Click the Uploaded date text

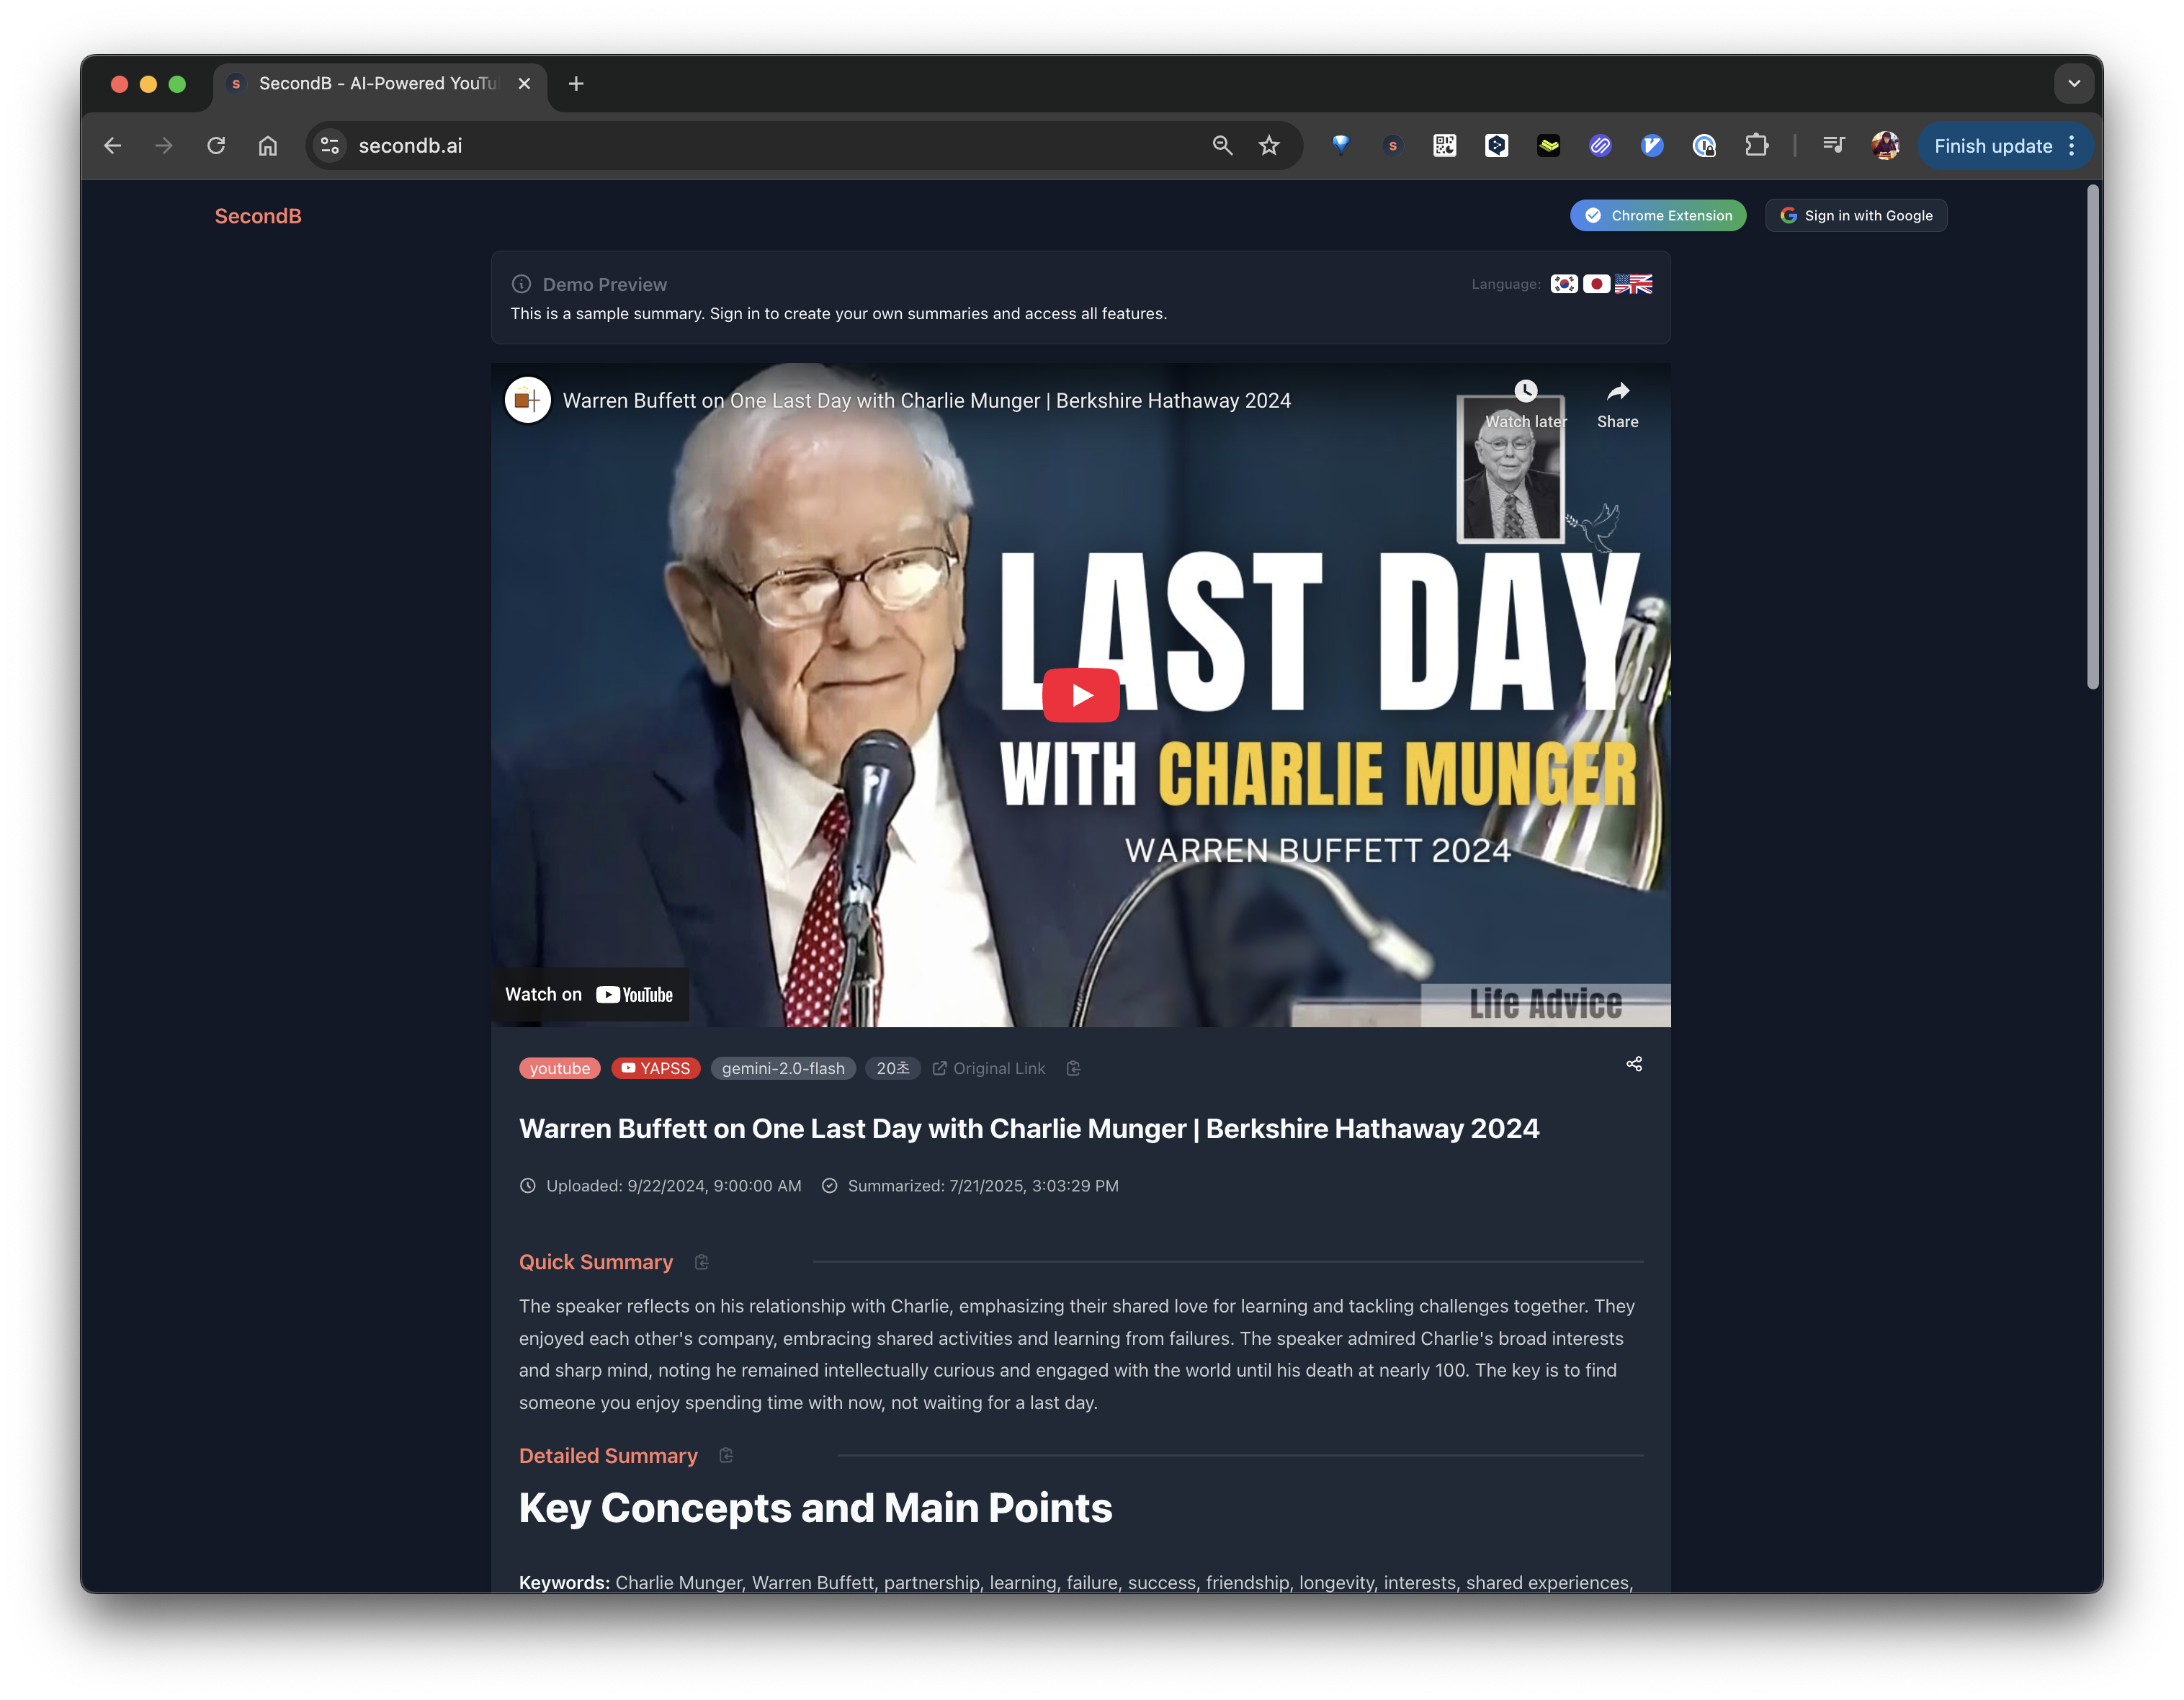tap(673, 1186)
